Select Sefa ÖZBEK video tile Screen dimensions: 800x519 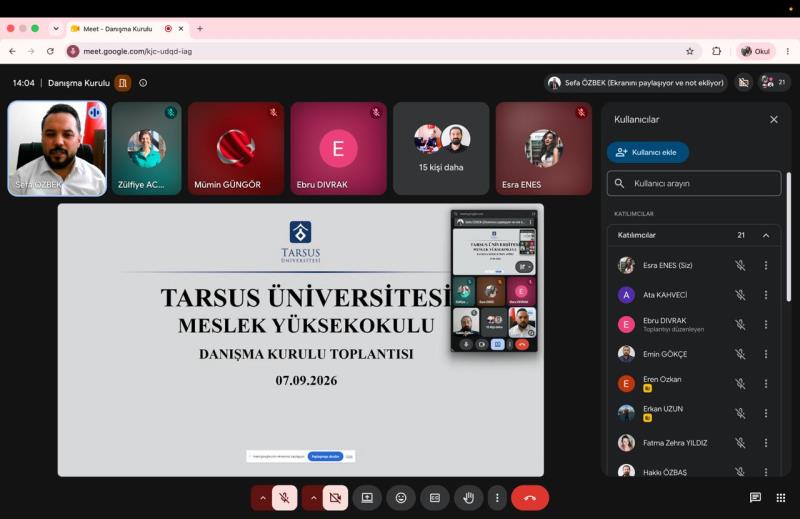point(57,149)
